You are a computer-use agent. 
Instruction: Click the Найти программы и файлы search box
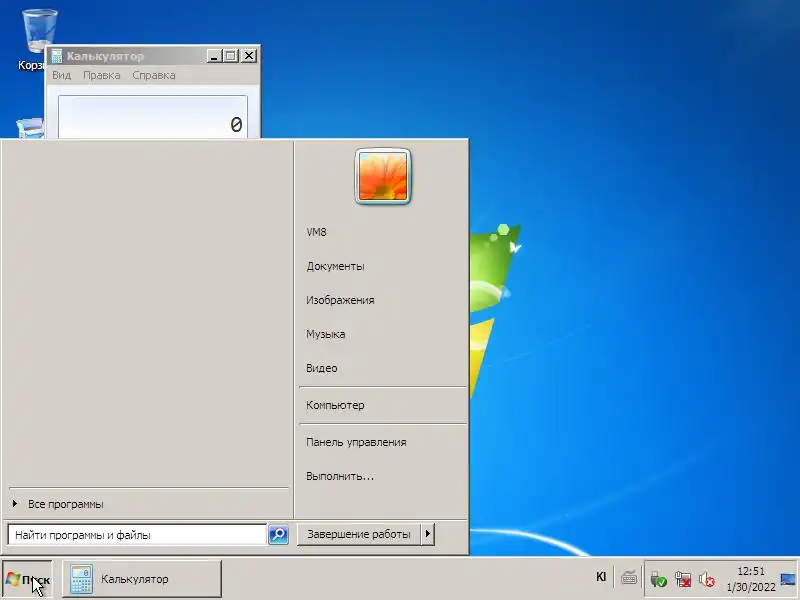pyautogui.click(x=137, y=535)
